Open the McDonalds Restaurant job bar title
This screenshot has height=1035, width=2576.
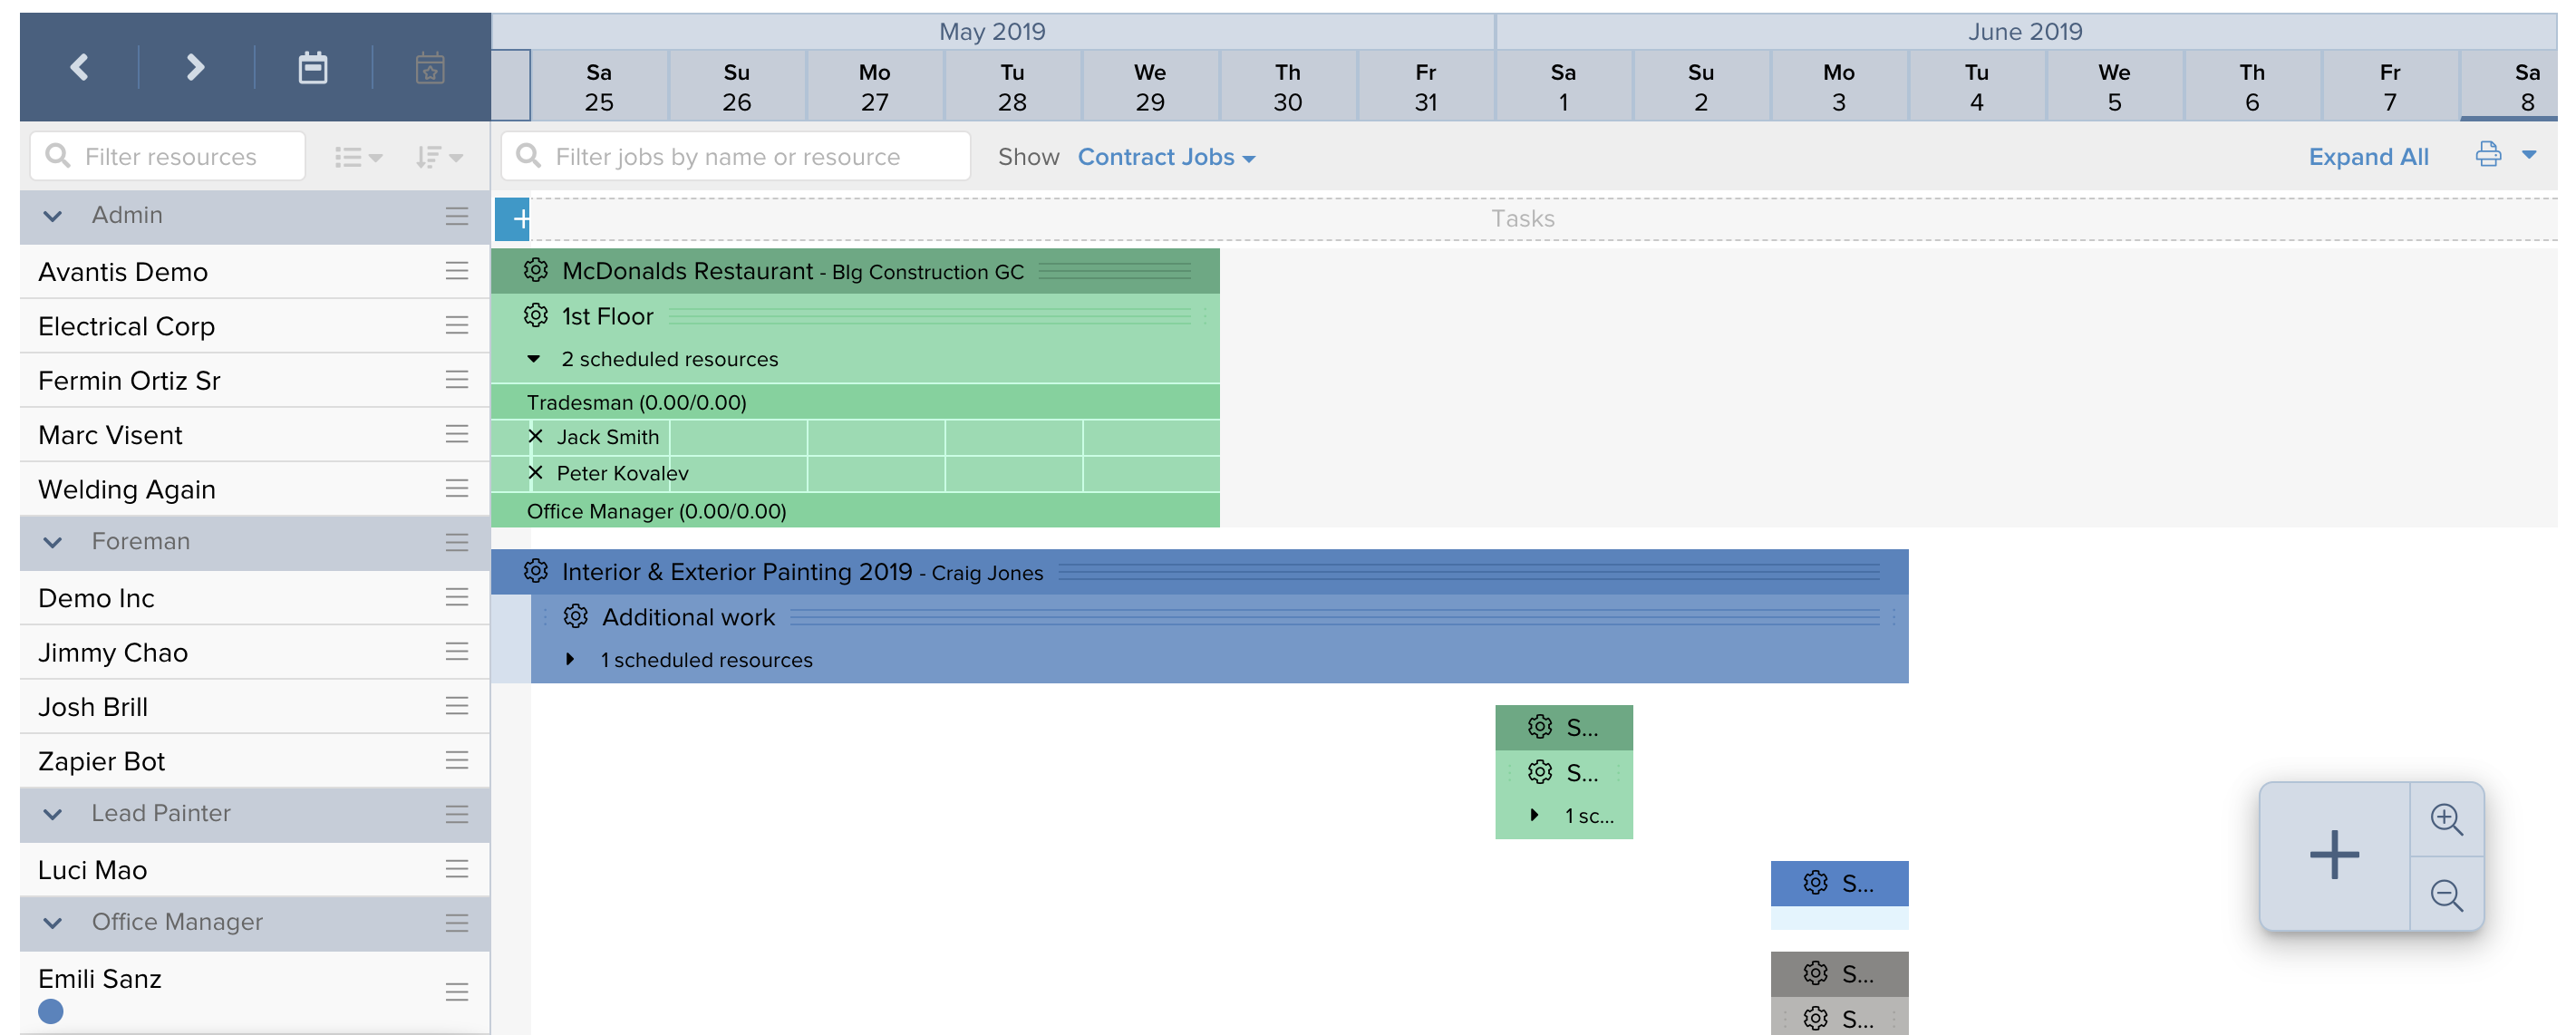point(793,271)
